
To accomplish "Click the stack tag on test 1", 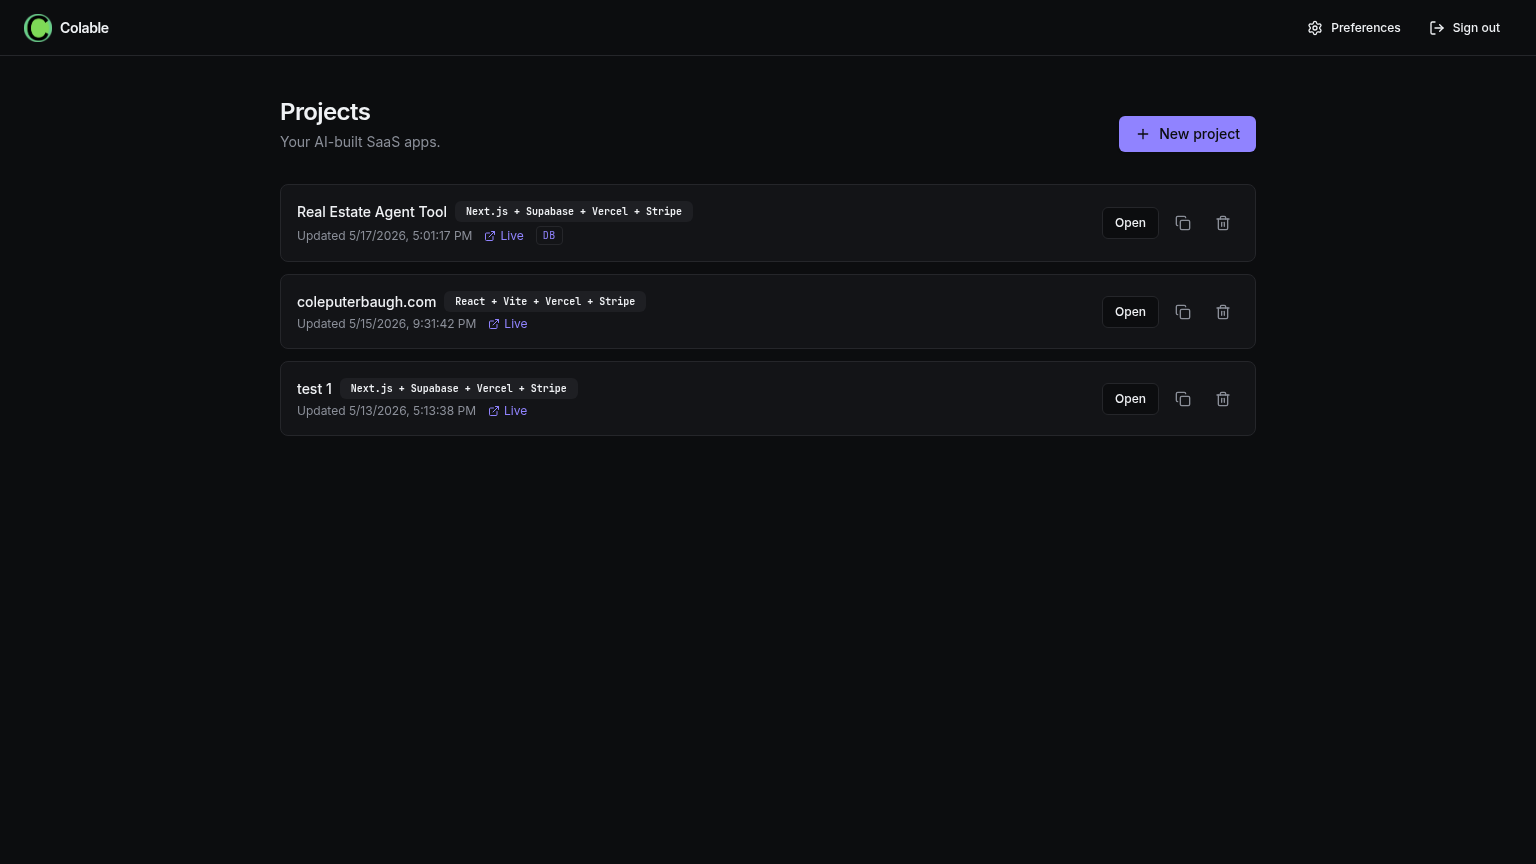I will click(x=459, y=389).
